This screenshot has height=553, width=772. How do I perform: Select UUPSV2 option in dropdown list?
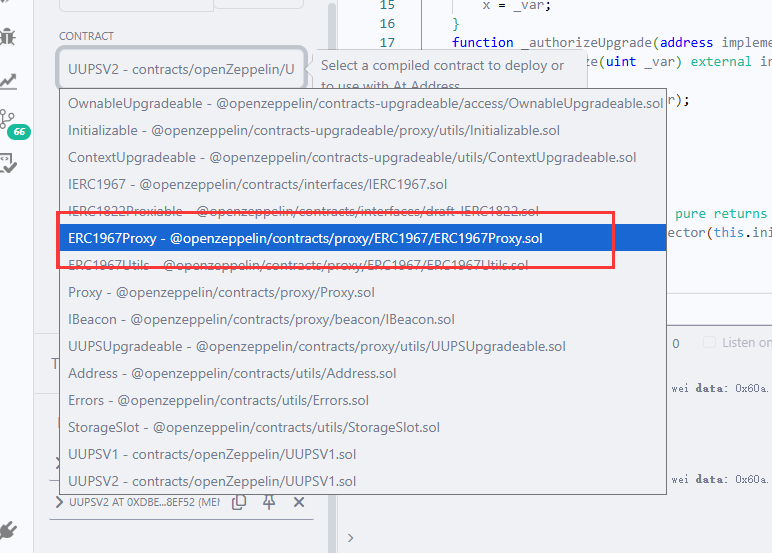point(363,481)
